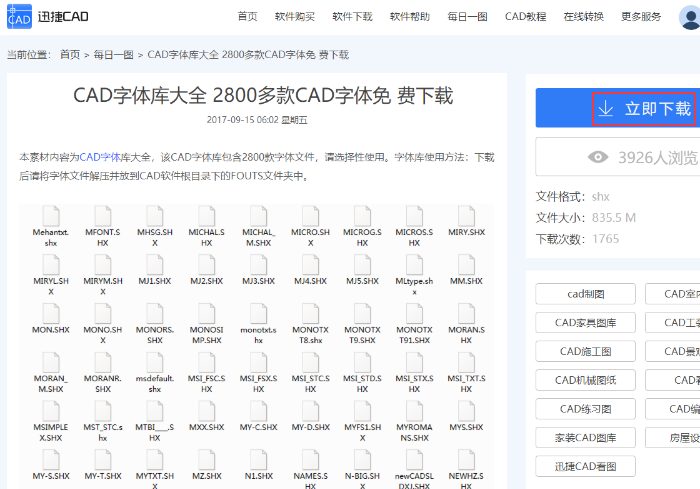Click the download count 1765
Screen dimensions: 700x489
point(605,238)
